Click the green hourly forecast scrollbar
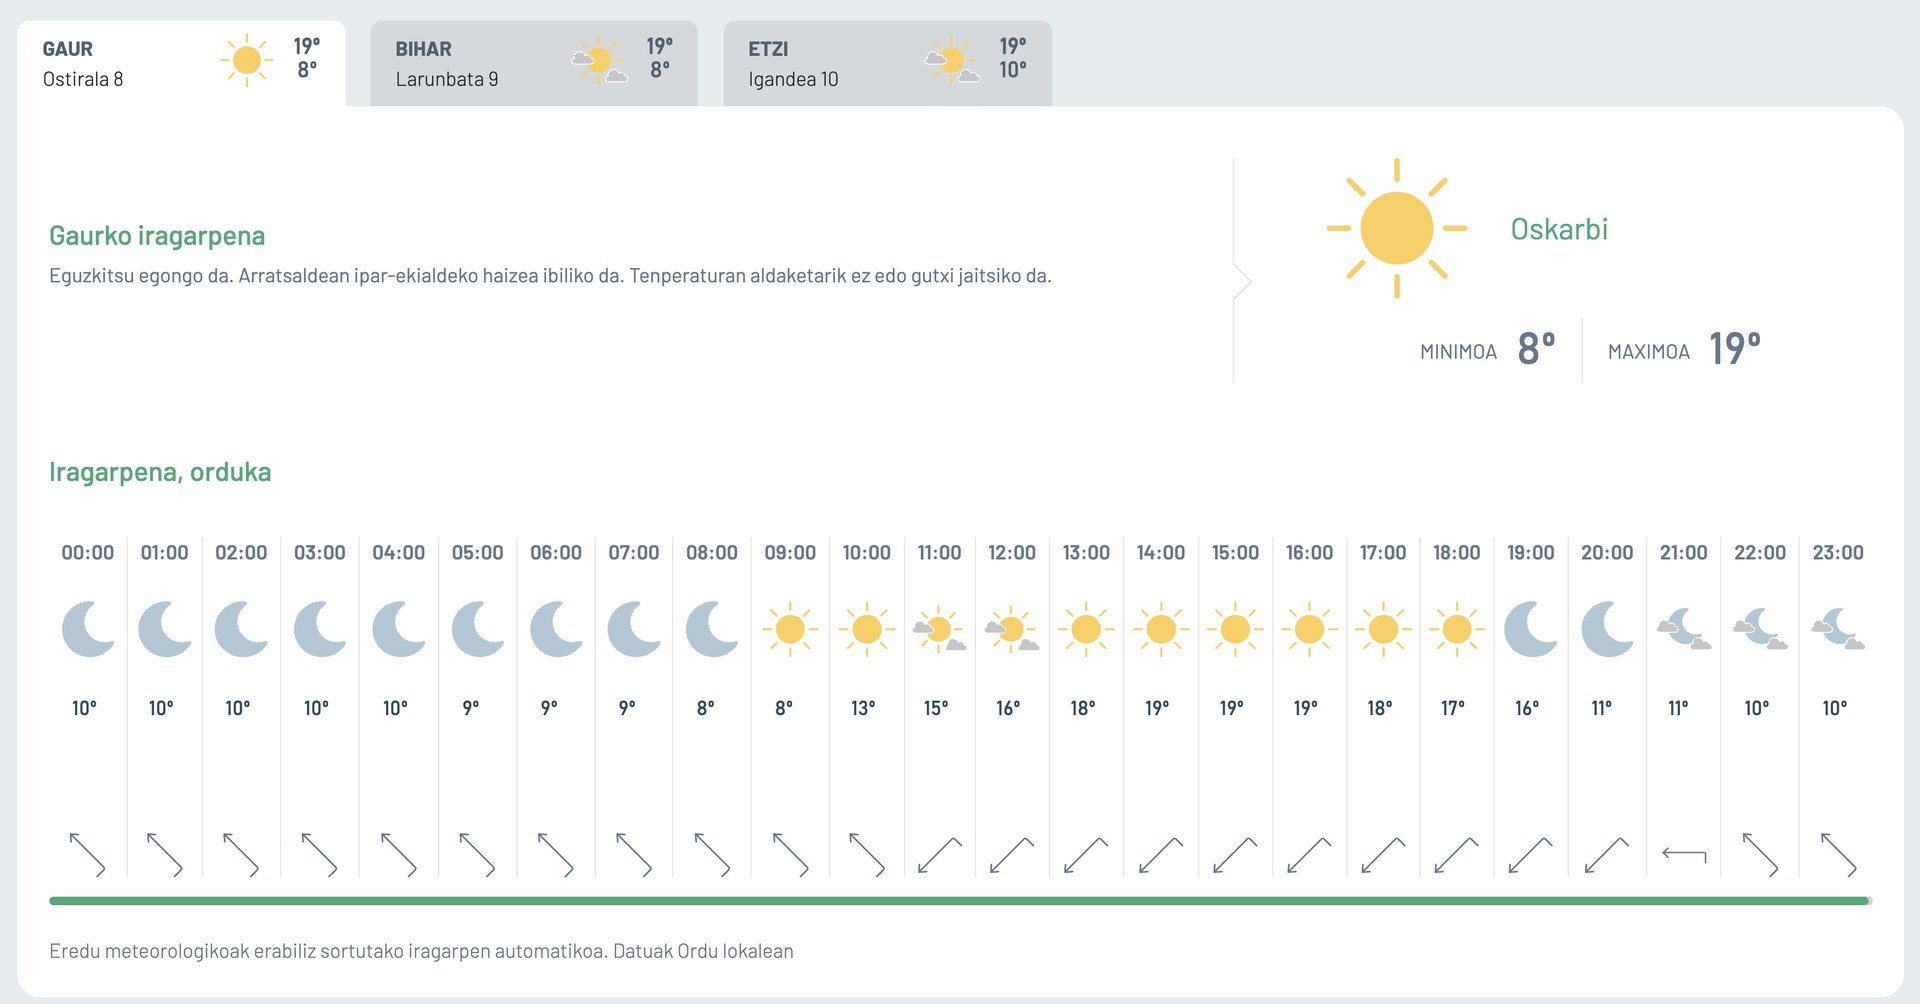Screen dimensions: 1920x1004 pos(960,901)
